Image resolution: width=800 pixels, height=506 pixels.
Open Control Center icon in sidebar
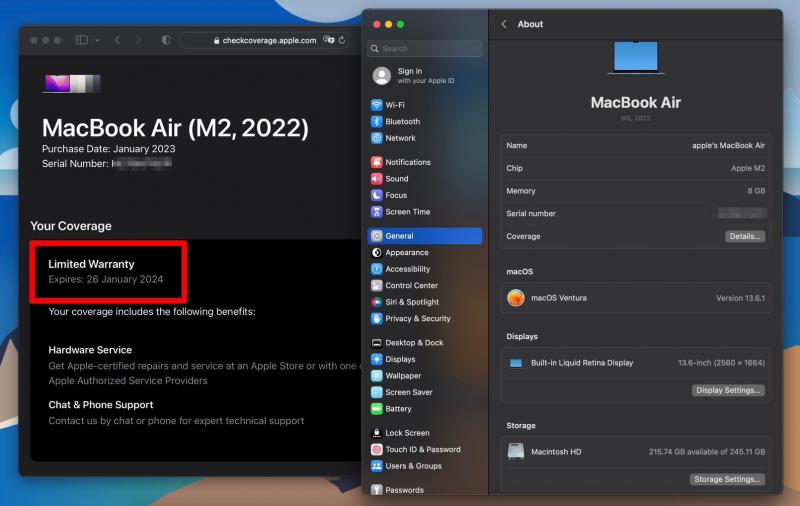(x=377, y=285)
